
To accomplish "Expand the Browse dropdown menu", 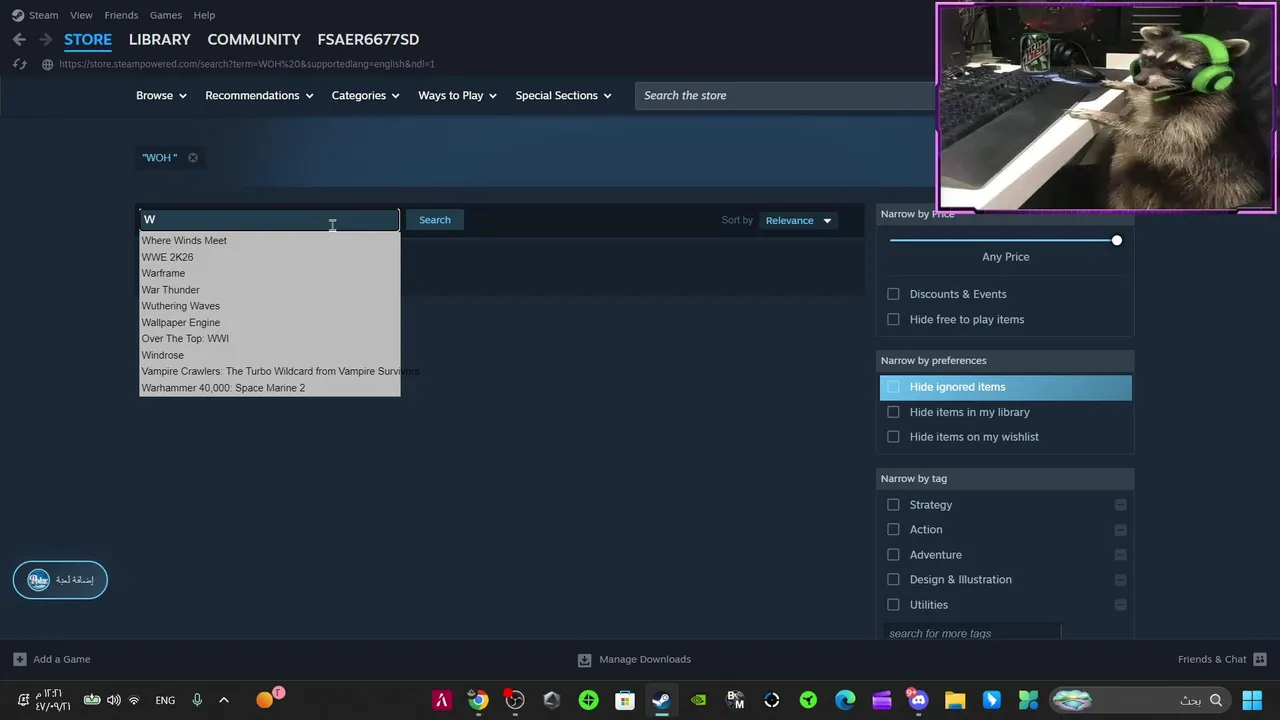I will (x=162, y=96).
